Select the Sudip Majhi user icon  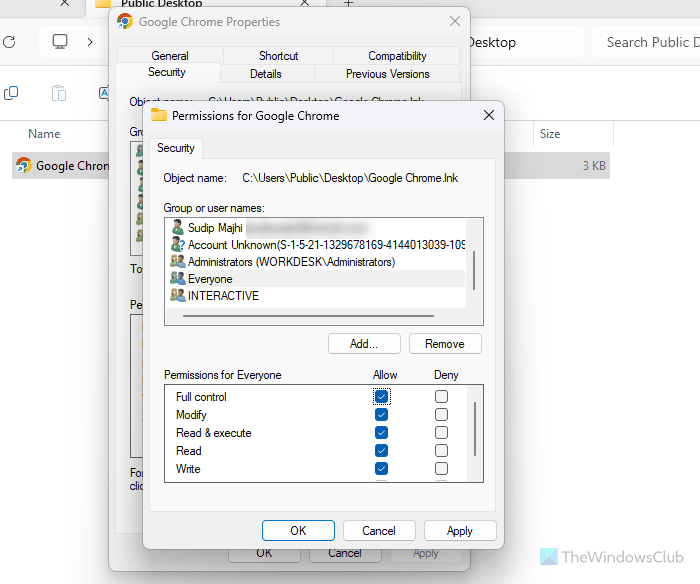[178, 227]
